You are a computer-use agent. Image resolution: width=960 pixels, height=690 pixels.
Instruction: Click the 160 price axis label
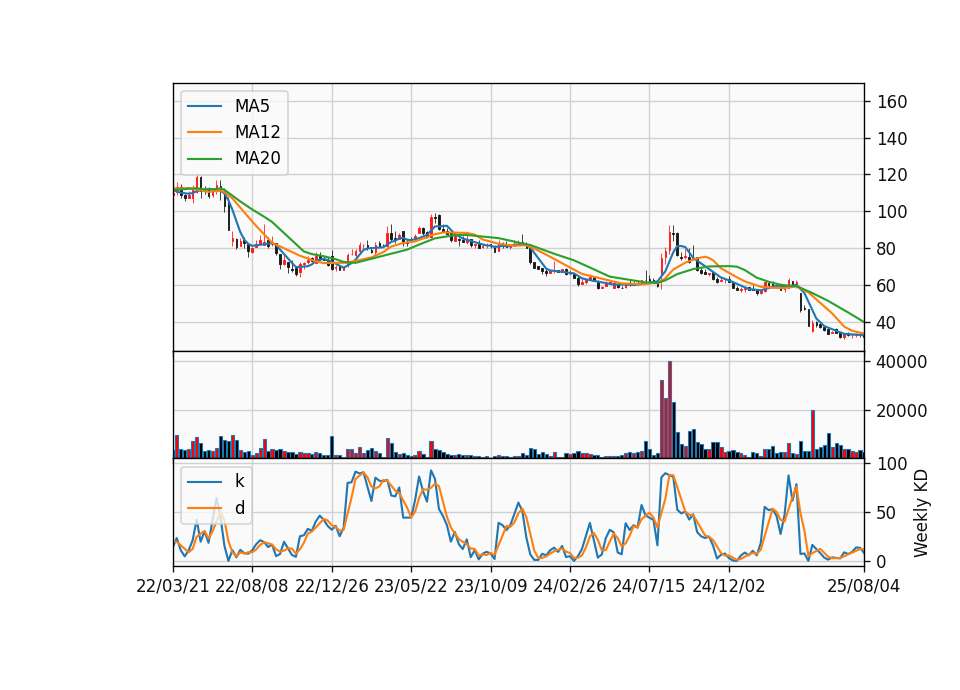(x=892, y=102)
